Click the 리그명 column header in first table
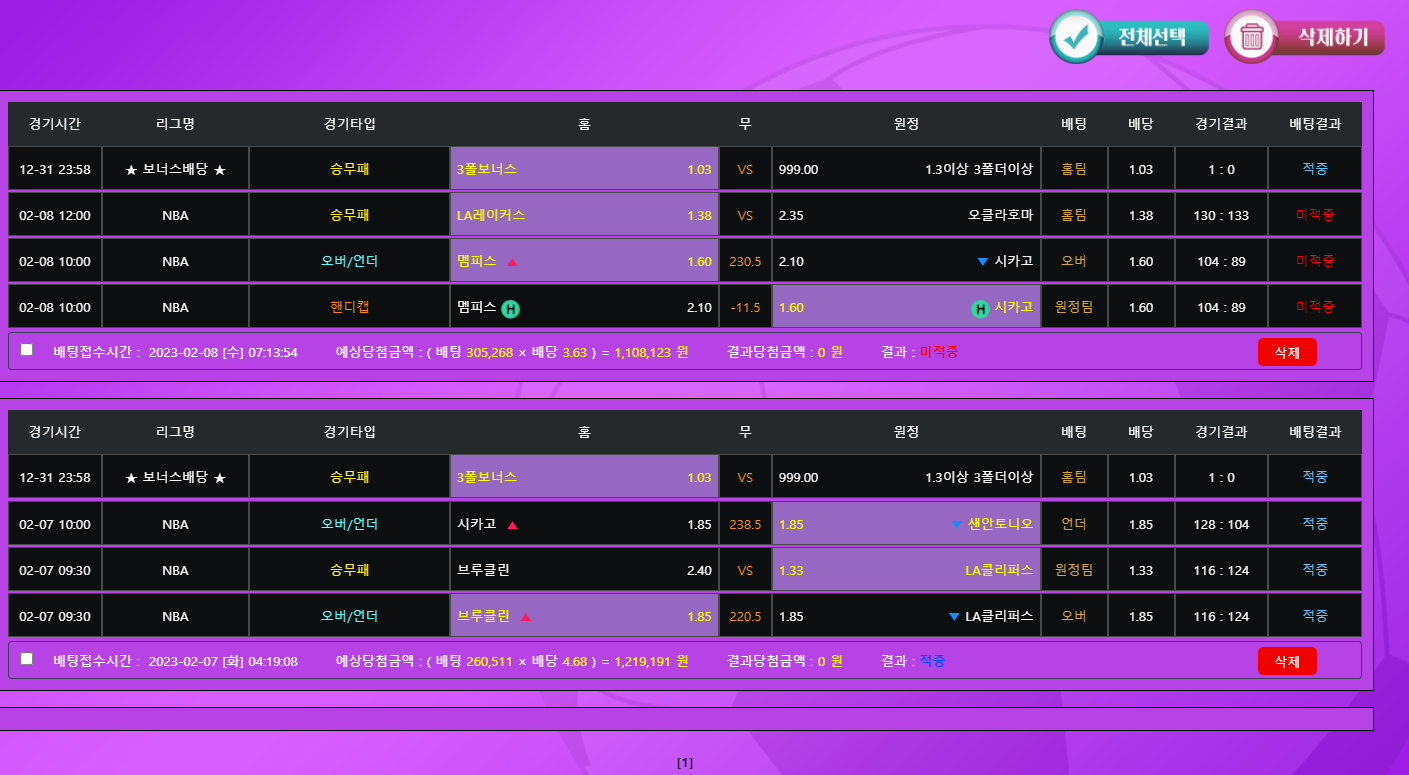Image resolution: width=1409 pixels, height=775 pixels. pyautogui.click(x=175, y=124)
